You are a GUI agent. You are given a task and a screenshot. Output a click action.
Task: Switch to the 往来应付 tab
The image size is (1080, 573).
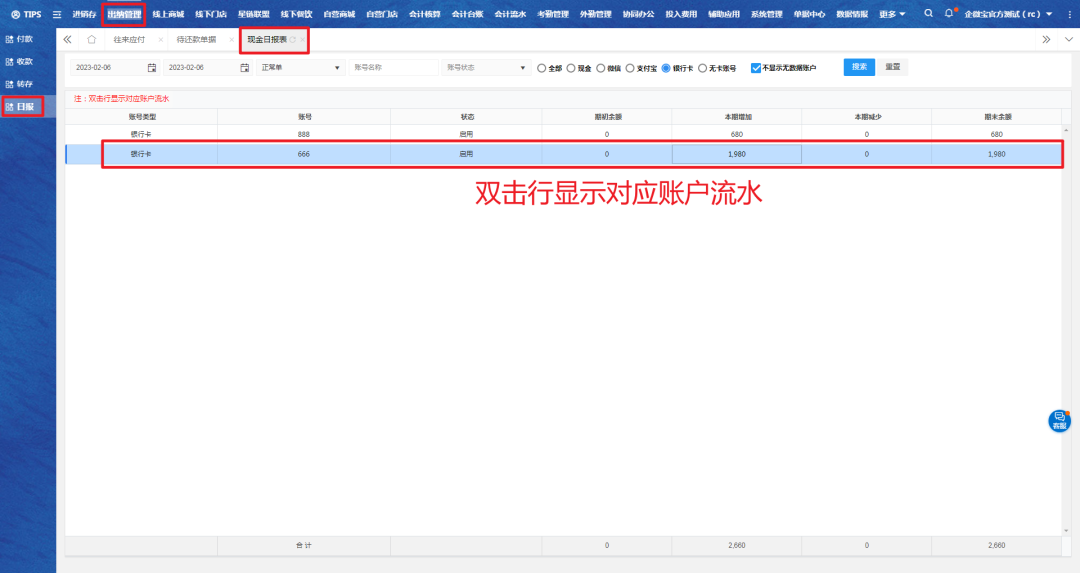[x=129, y=39]
